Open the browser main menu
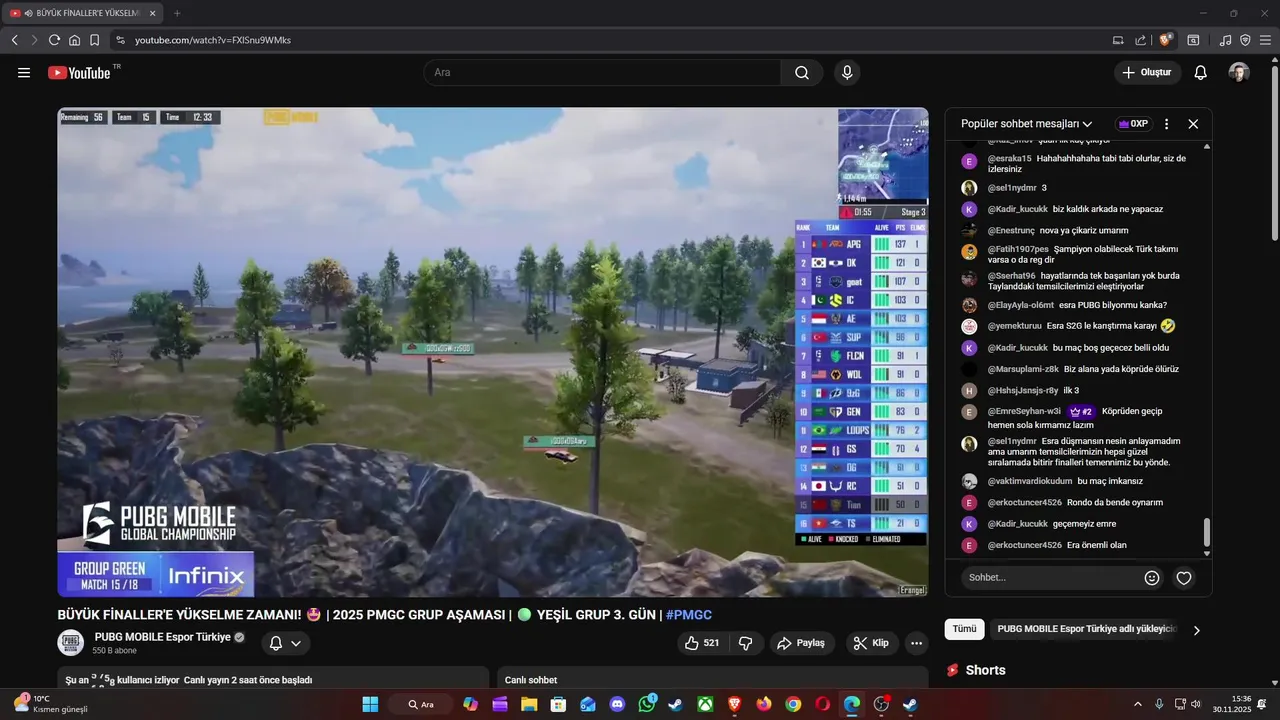Screen dimensions: 1280x720 (1265, 40)
